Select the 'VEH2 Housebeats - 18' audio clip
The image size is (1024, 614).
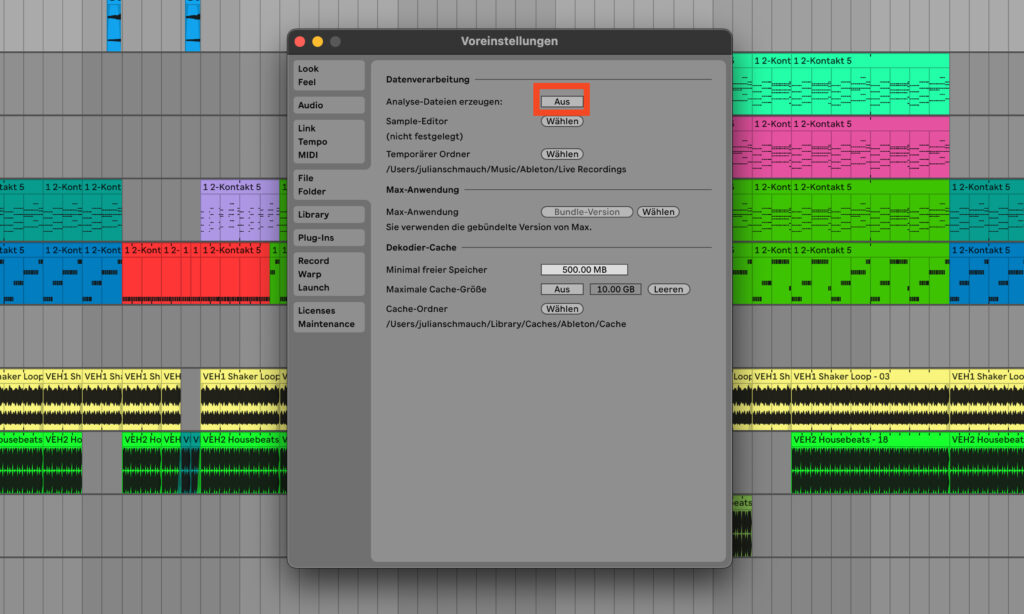870,462
